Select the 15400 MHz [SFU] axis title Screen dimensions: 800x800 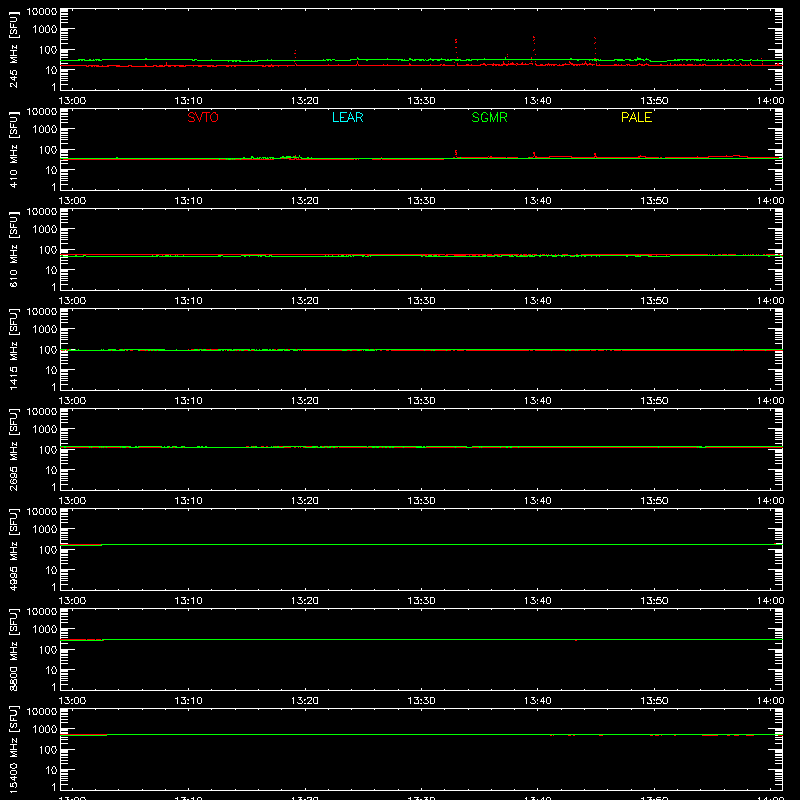pyautogui.click(x=14, y=750)
